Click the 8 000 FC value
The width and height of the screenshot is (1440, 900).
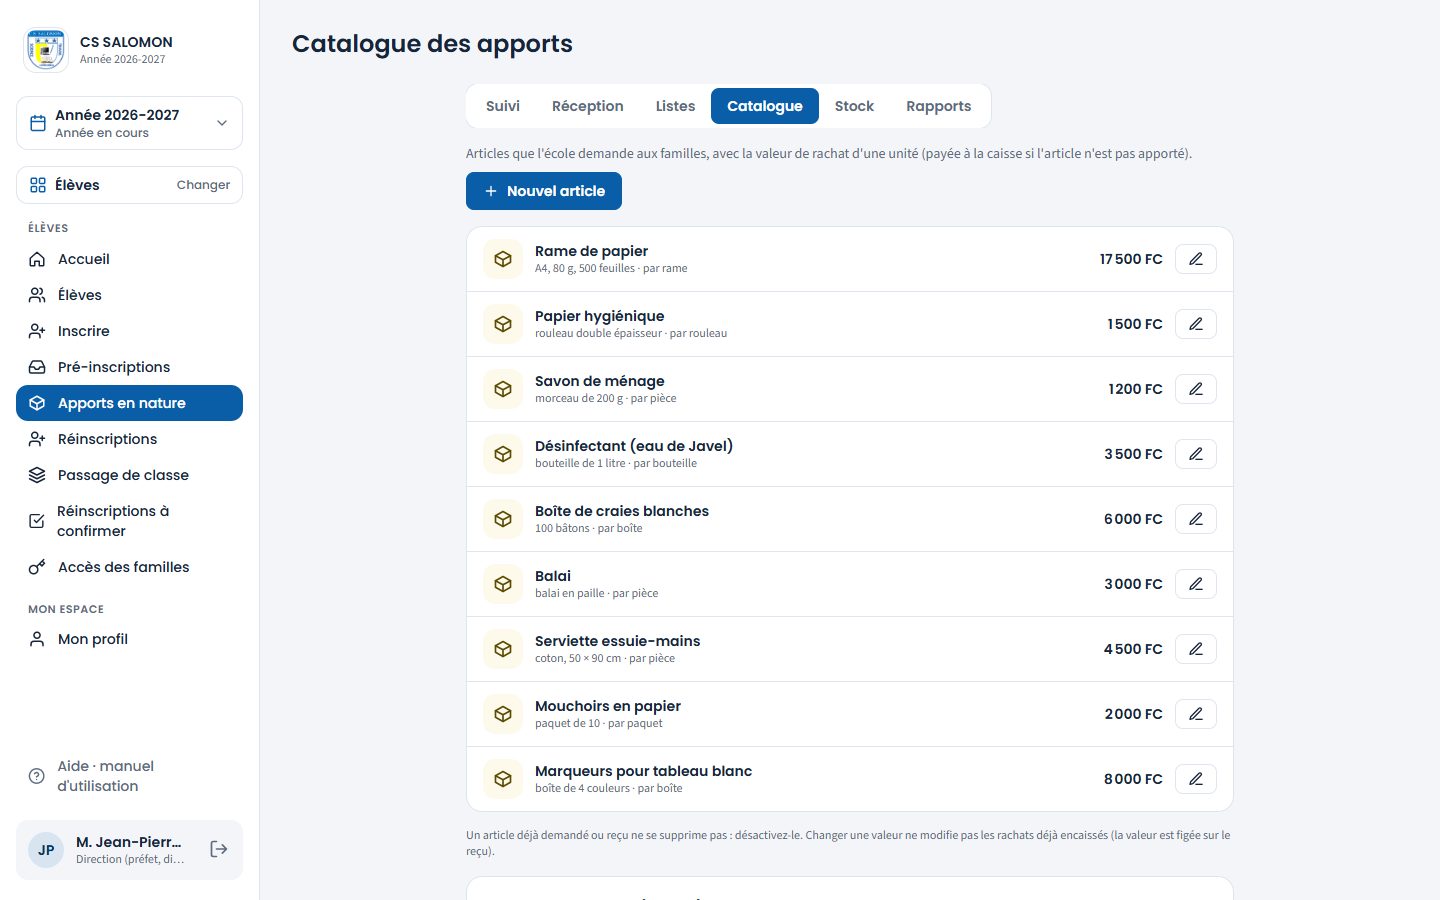click(1133, 779)
